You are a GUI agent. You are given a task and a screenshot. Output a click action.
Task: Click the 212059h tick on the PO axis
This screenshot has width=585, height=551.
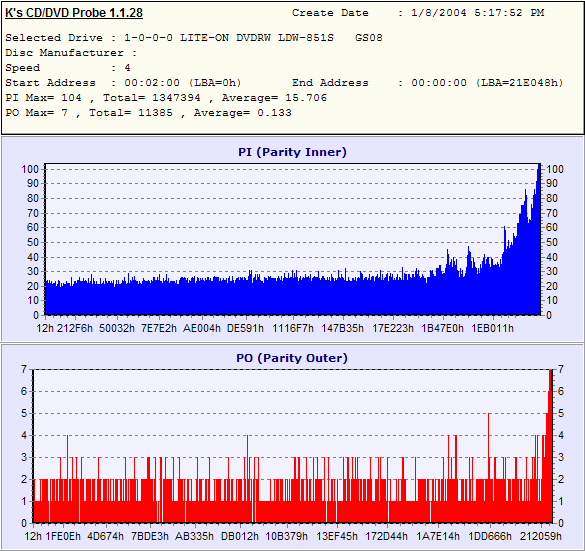click(x=541, y=536)
